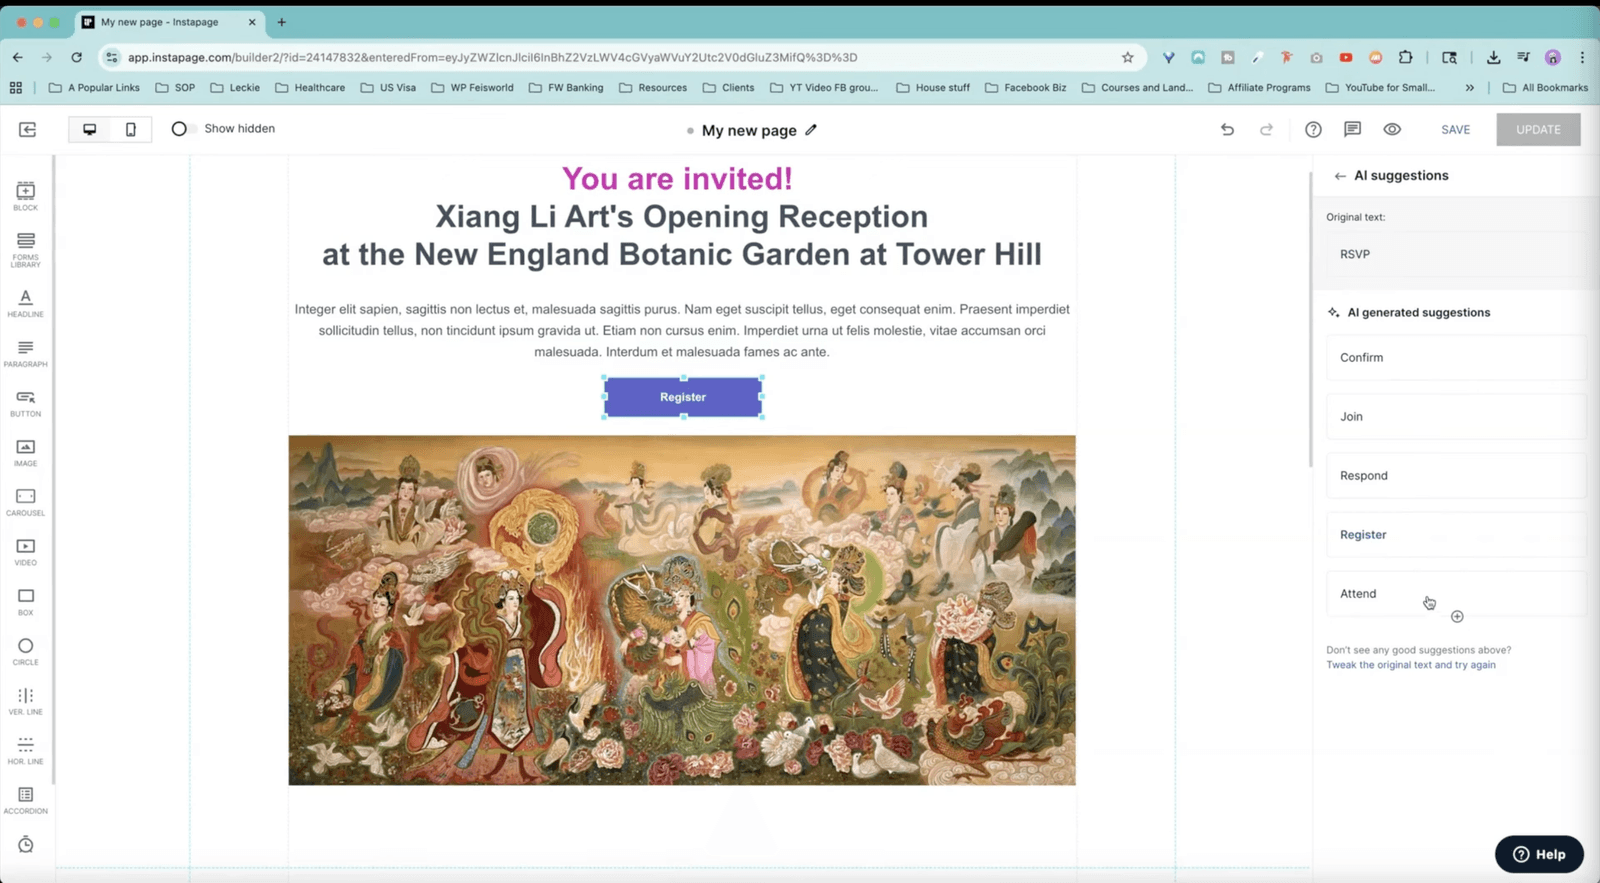The image size is (1600, 883).
Task: Go back in browser history
Action: [18, 57]
